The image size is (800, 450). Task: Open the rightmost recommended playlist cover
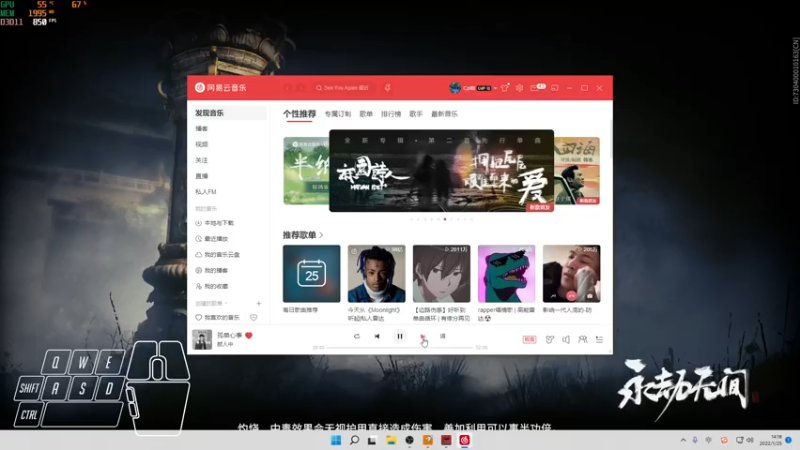coord(571,273)
